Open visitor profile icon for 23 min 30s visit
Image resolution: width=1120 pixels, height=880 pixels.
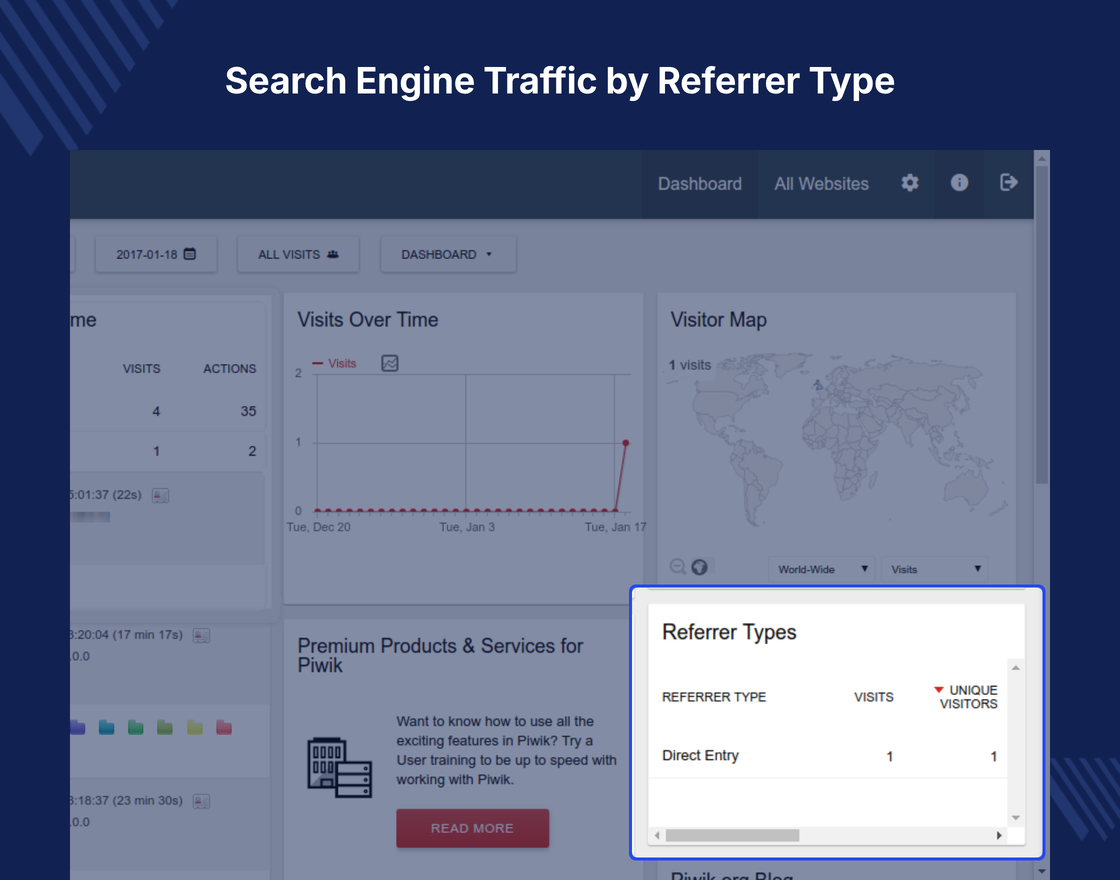[x=201, y=801]
